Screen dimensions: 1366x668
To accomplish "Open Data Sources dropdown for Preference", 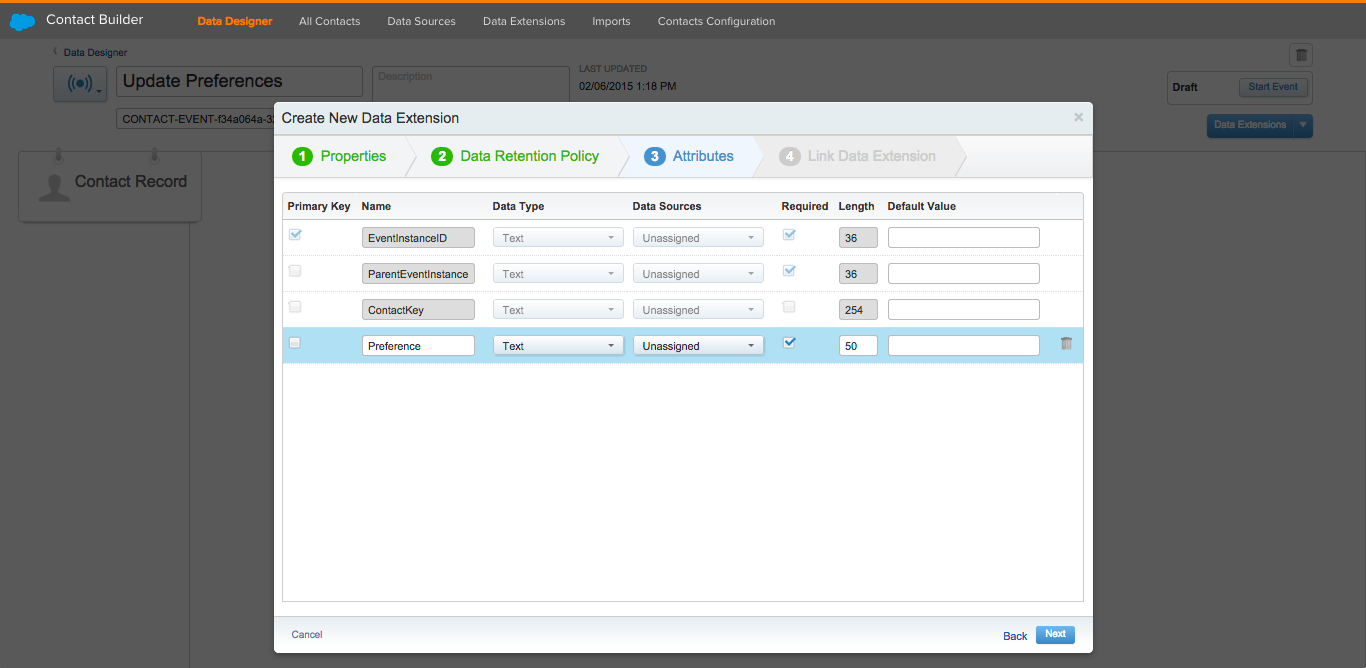I will 698,346.
